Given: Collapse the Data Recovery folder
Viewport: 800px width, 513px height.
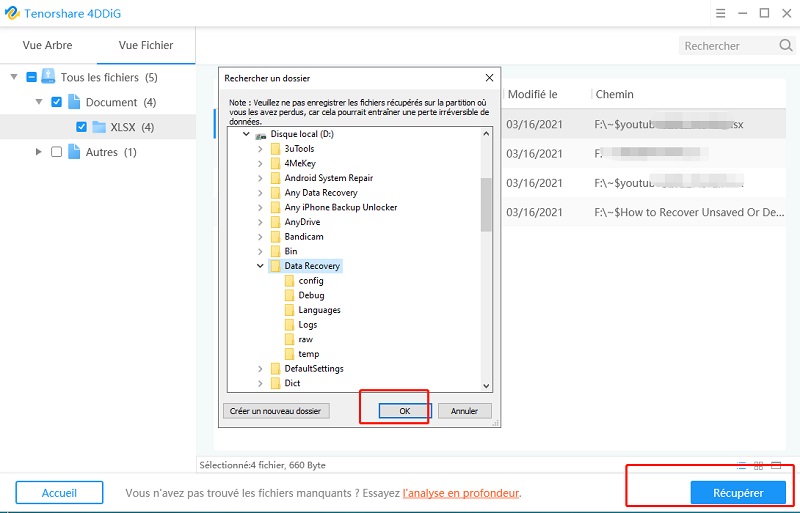Looking at the screenshot, I should [x=260, y=266].
